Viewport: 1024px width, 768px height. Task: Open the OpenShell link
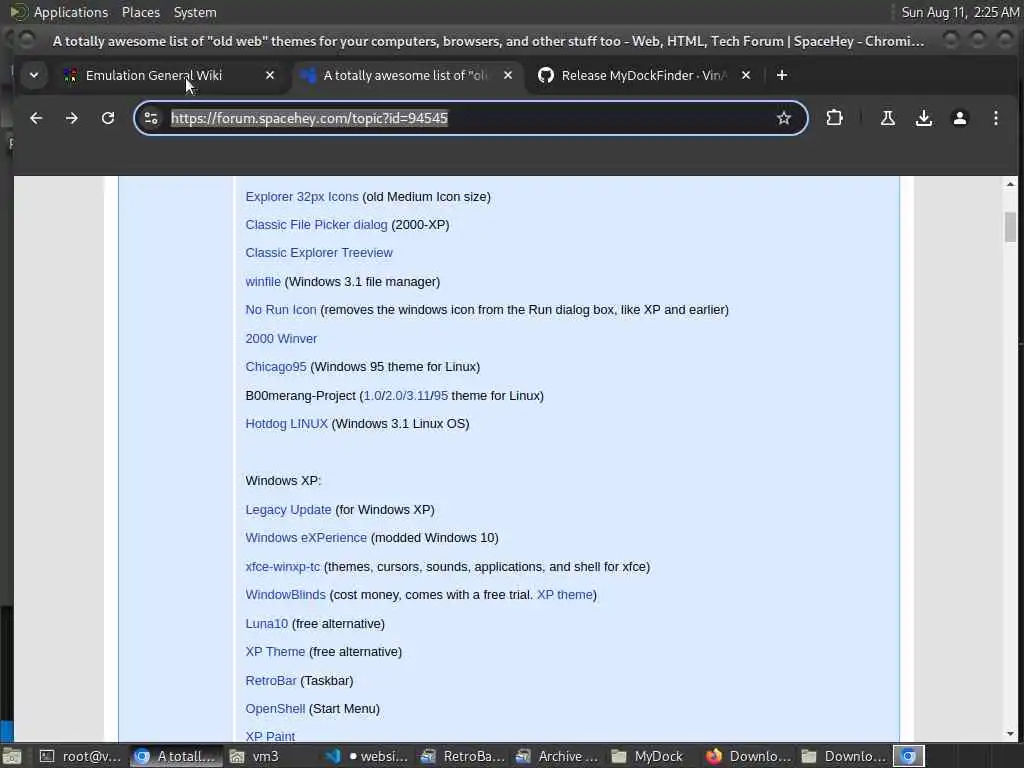(275, 709)
